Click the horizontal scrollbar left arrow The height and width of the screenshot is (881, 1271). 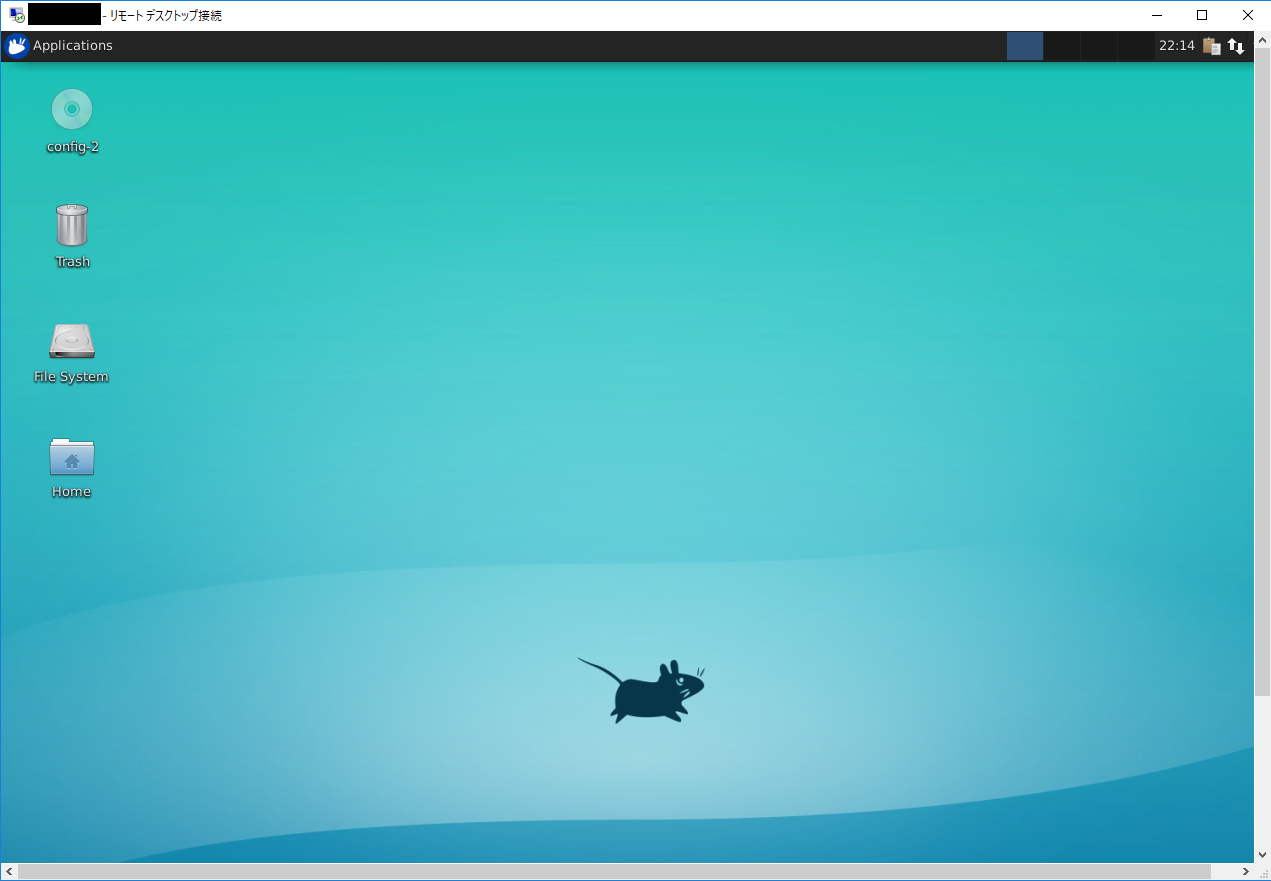point(9,872)
